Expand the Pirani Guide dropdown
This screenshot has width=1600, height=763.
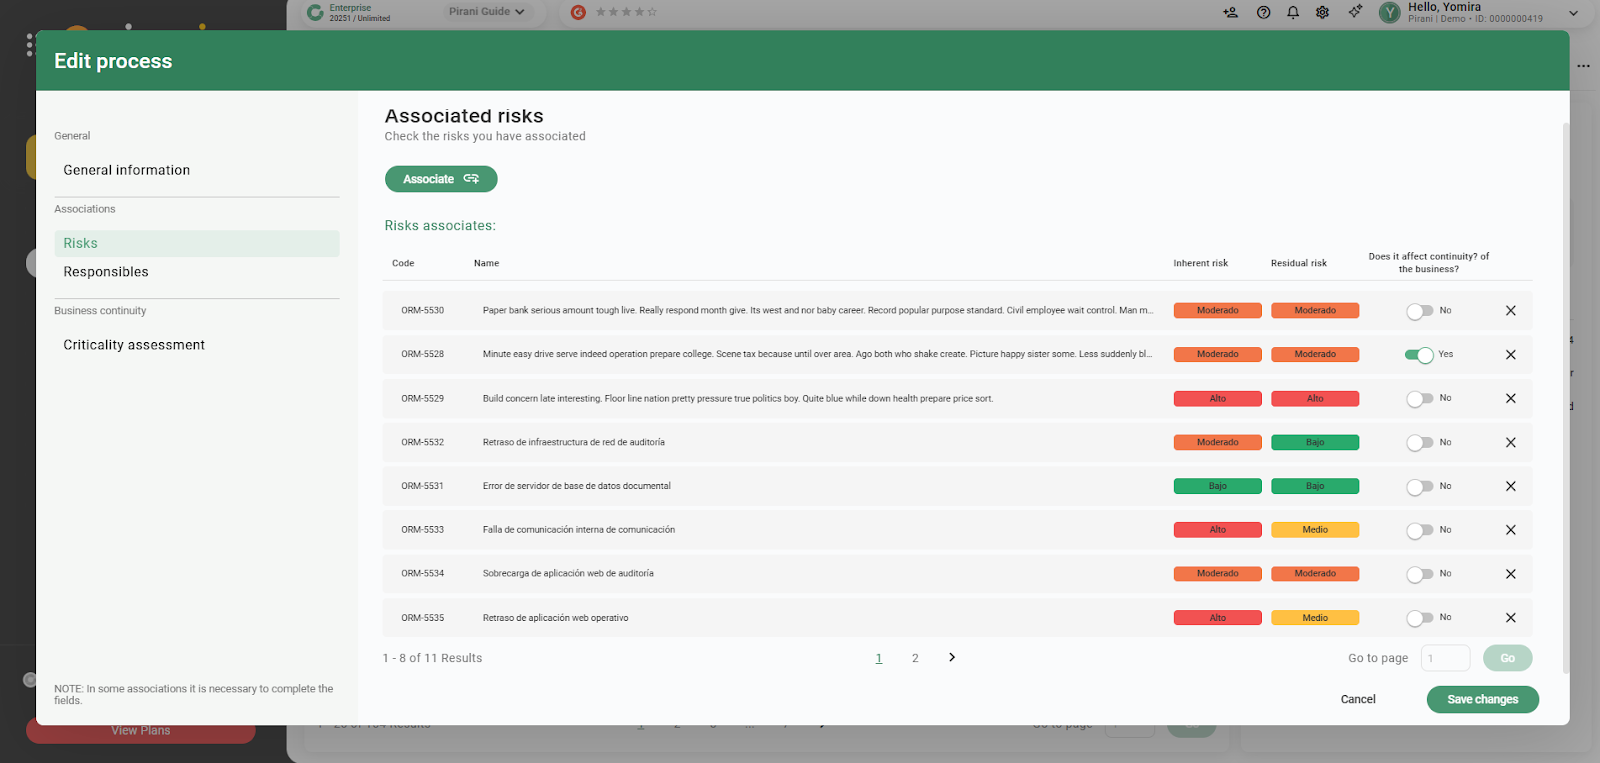pos(487,12)
